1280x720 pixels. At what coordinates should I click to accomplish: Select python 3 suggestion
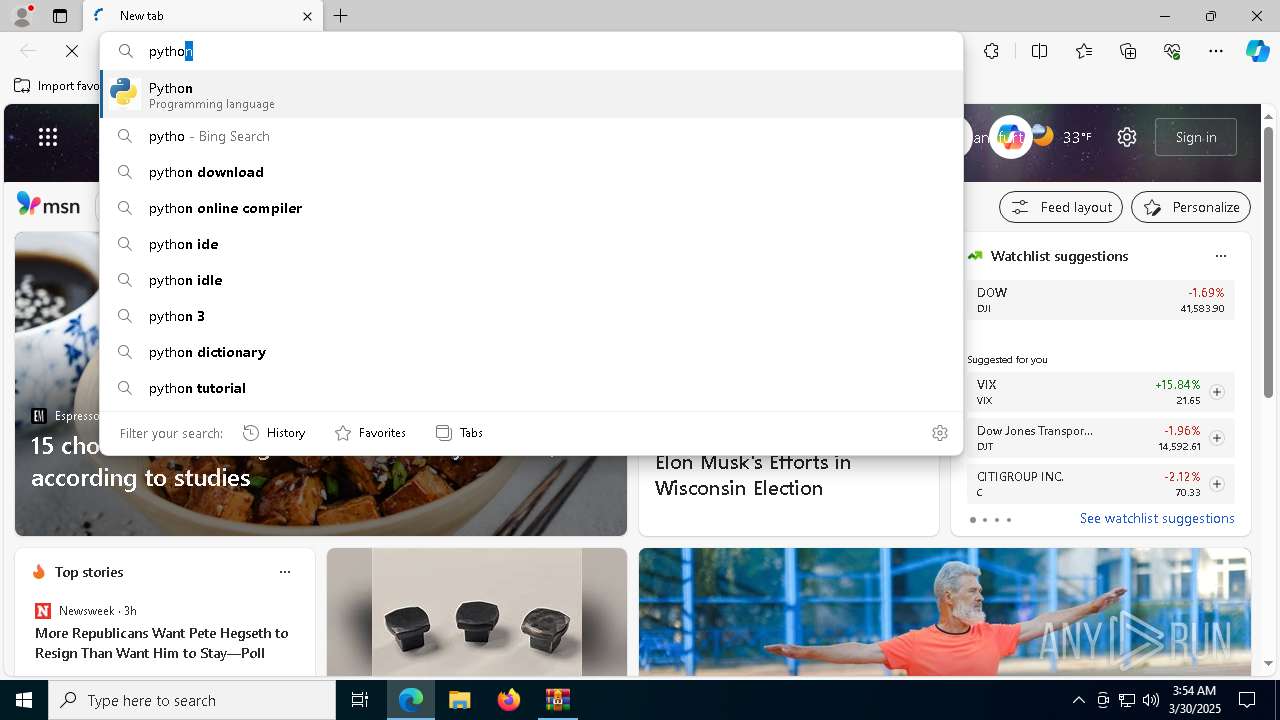[x=531, y=316]
